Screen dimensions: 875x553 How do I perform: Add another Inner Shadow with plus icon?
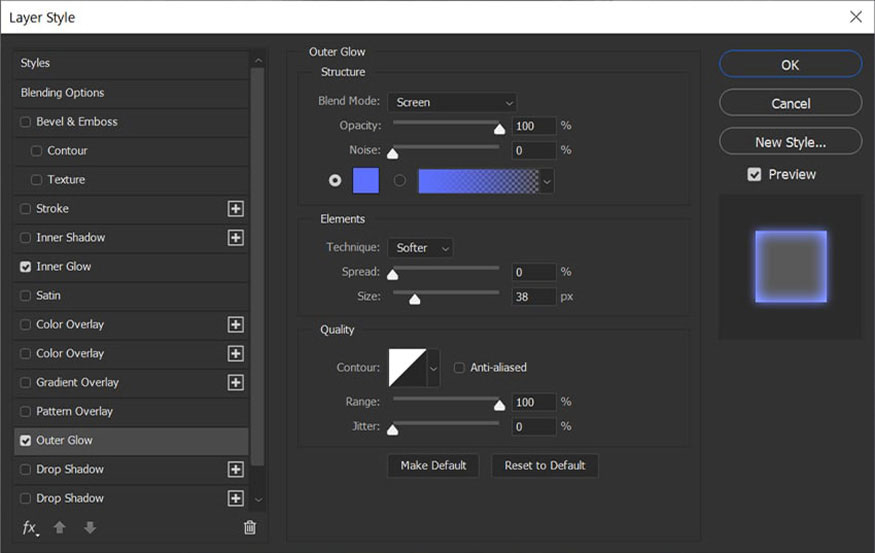coord(235,238)
